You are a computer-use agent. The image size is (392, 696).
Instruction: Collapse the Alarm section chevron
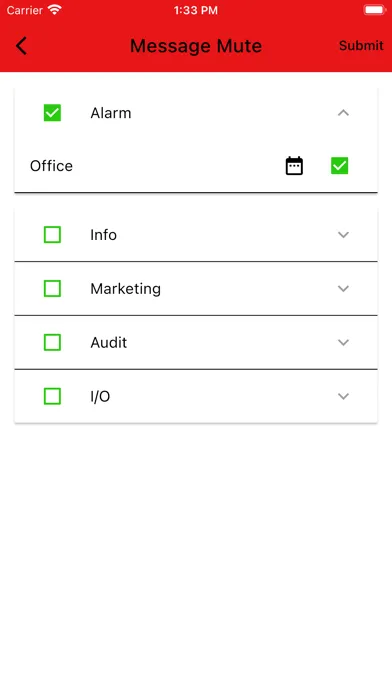(343, 113)
